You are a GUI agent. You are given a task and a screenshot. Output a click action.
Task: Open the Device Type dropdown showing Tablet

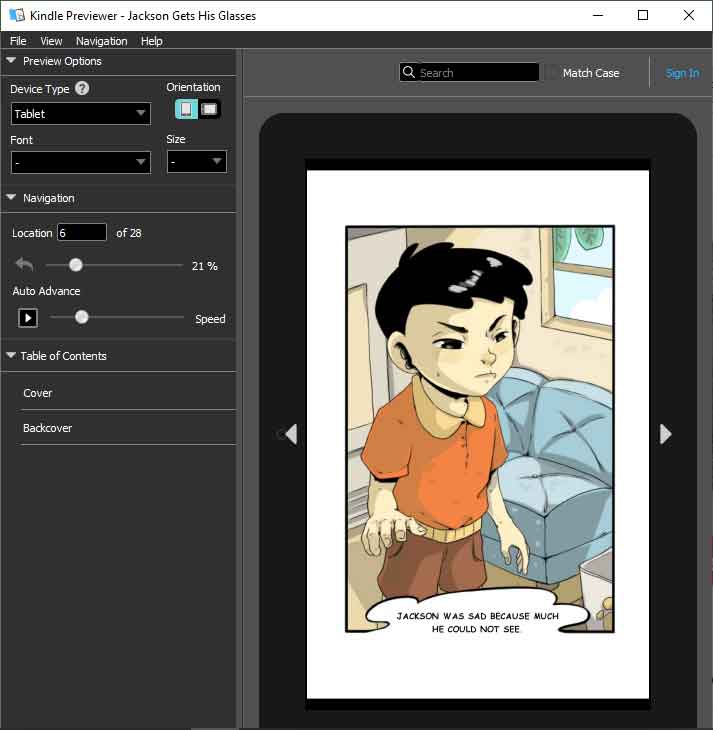click(x=81, y=114)
